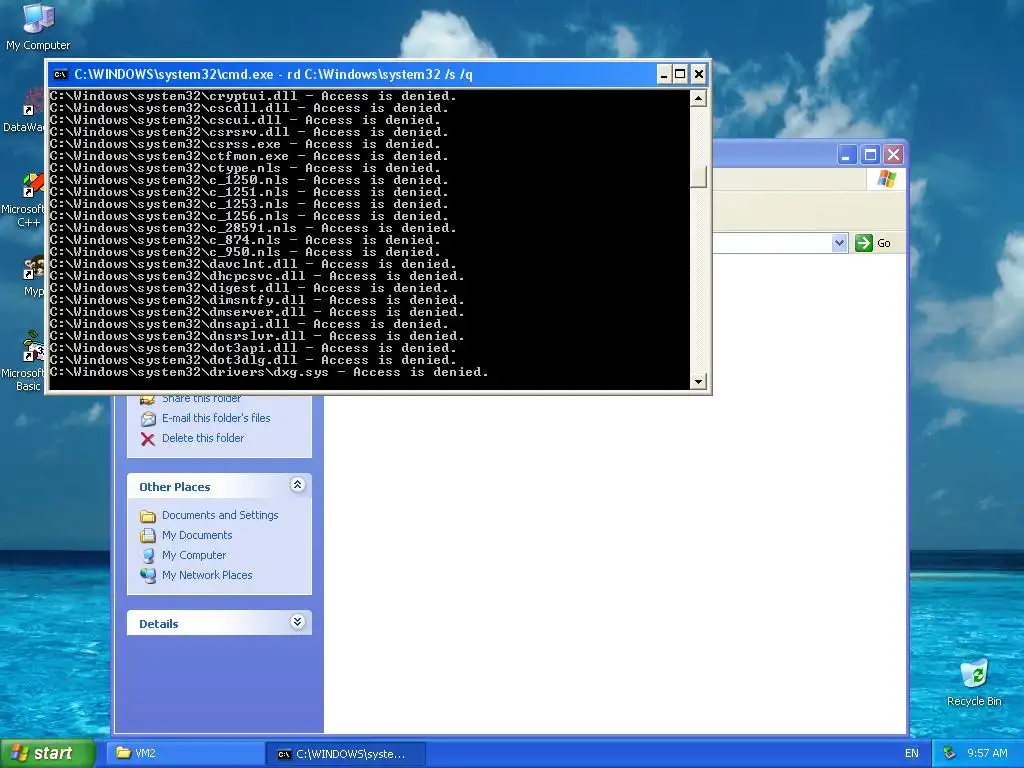Click the cmd window title bar icon
Image resolution: width=1024 pixels, height=768 pixels.
coord(60,74)
